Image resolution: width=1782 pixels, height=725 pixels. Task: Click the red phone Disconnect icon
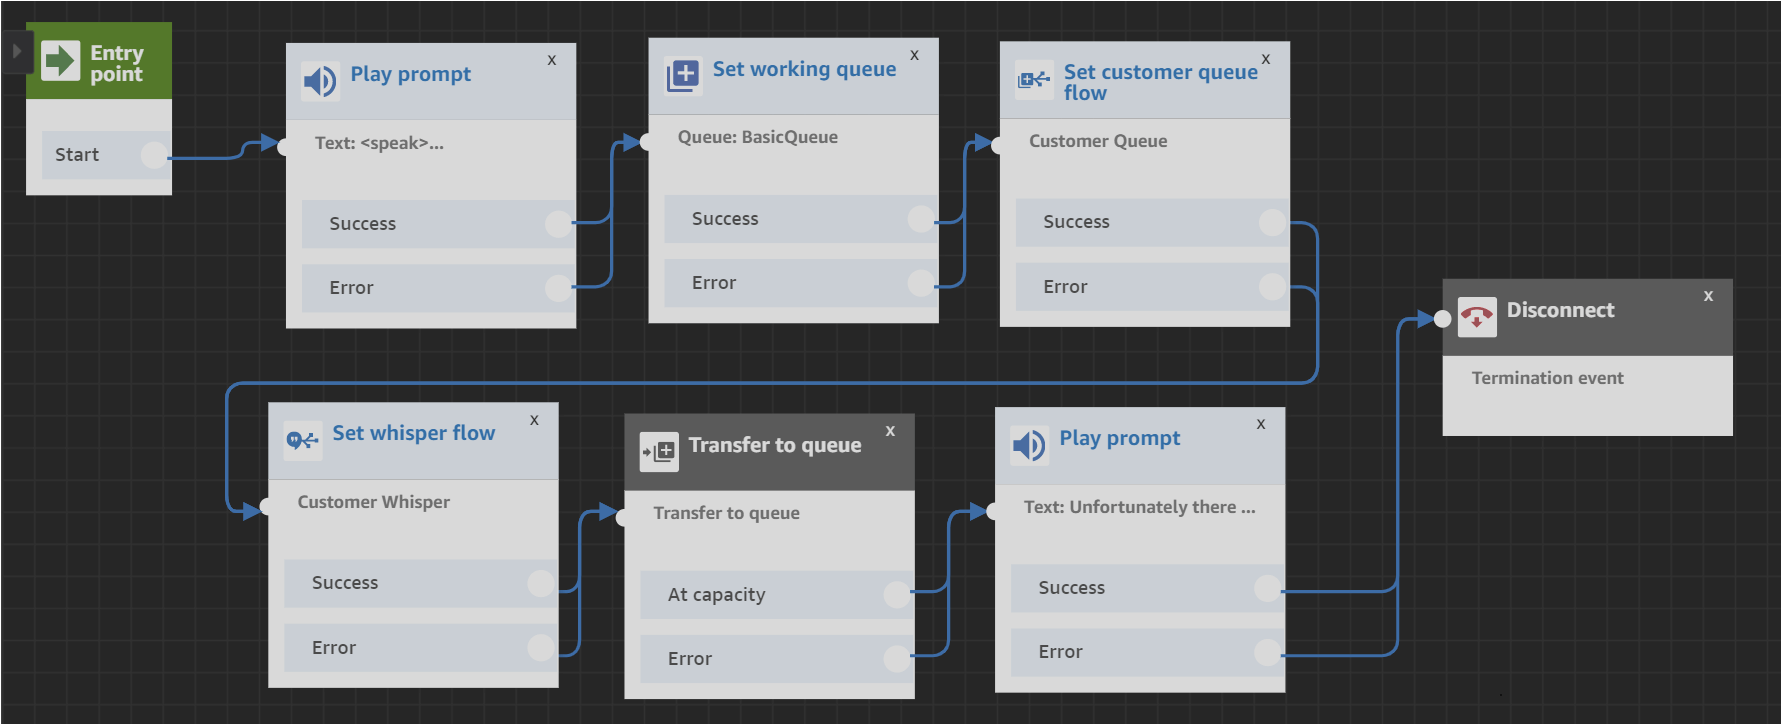1476,317
